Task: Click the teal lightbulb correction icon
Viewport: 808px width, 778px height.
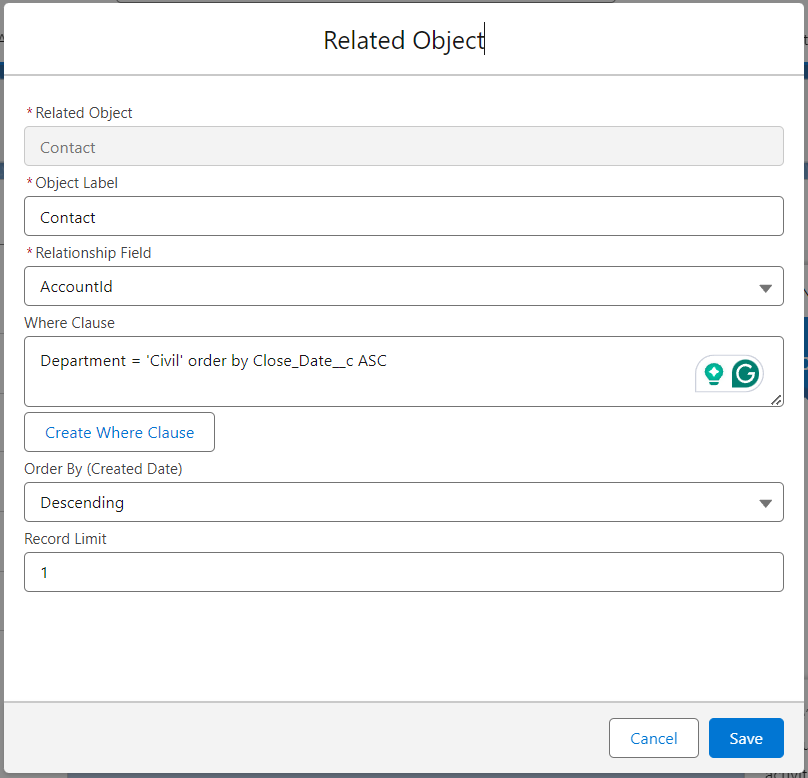Action: click(714, 372)
